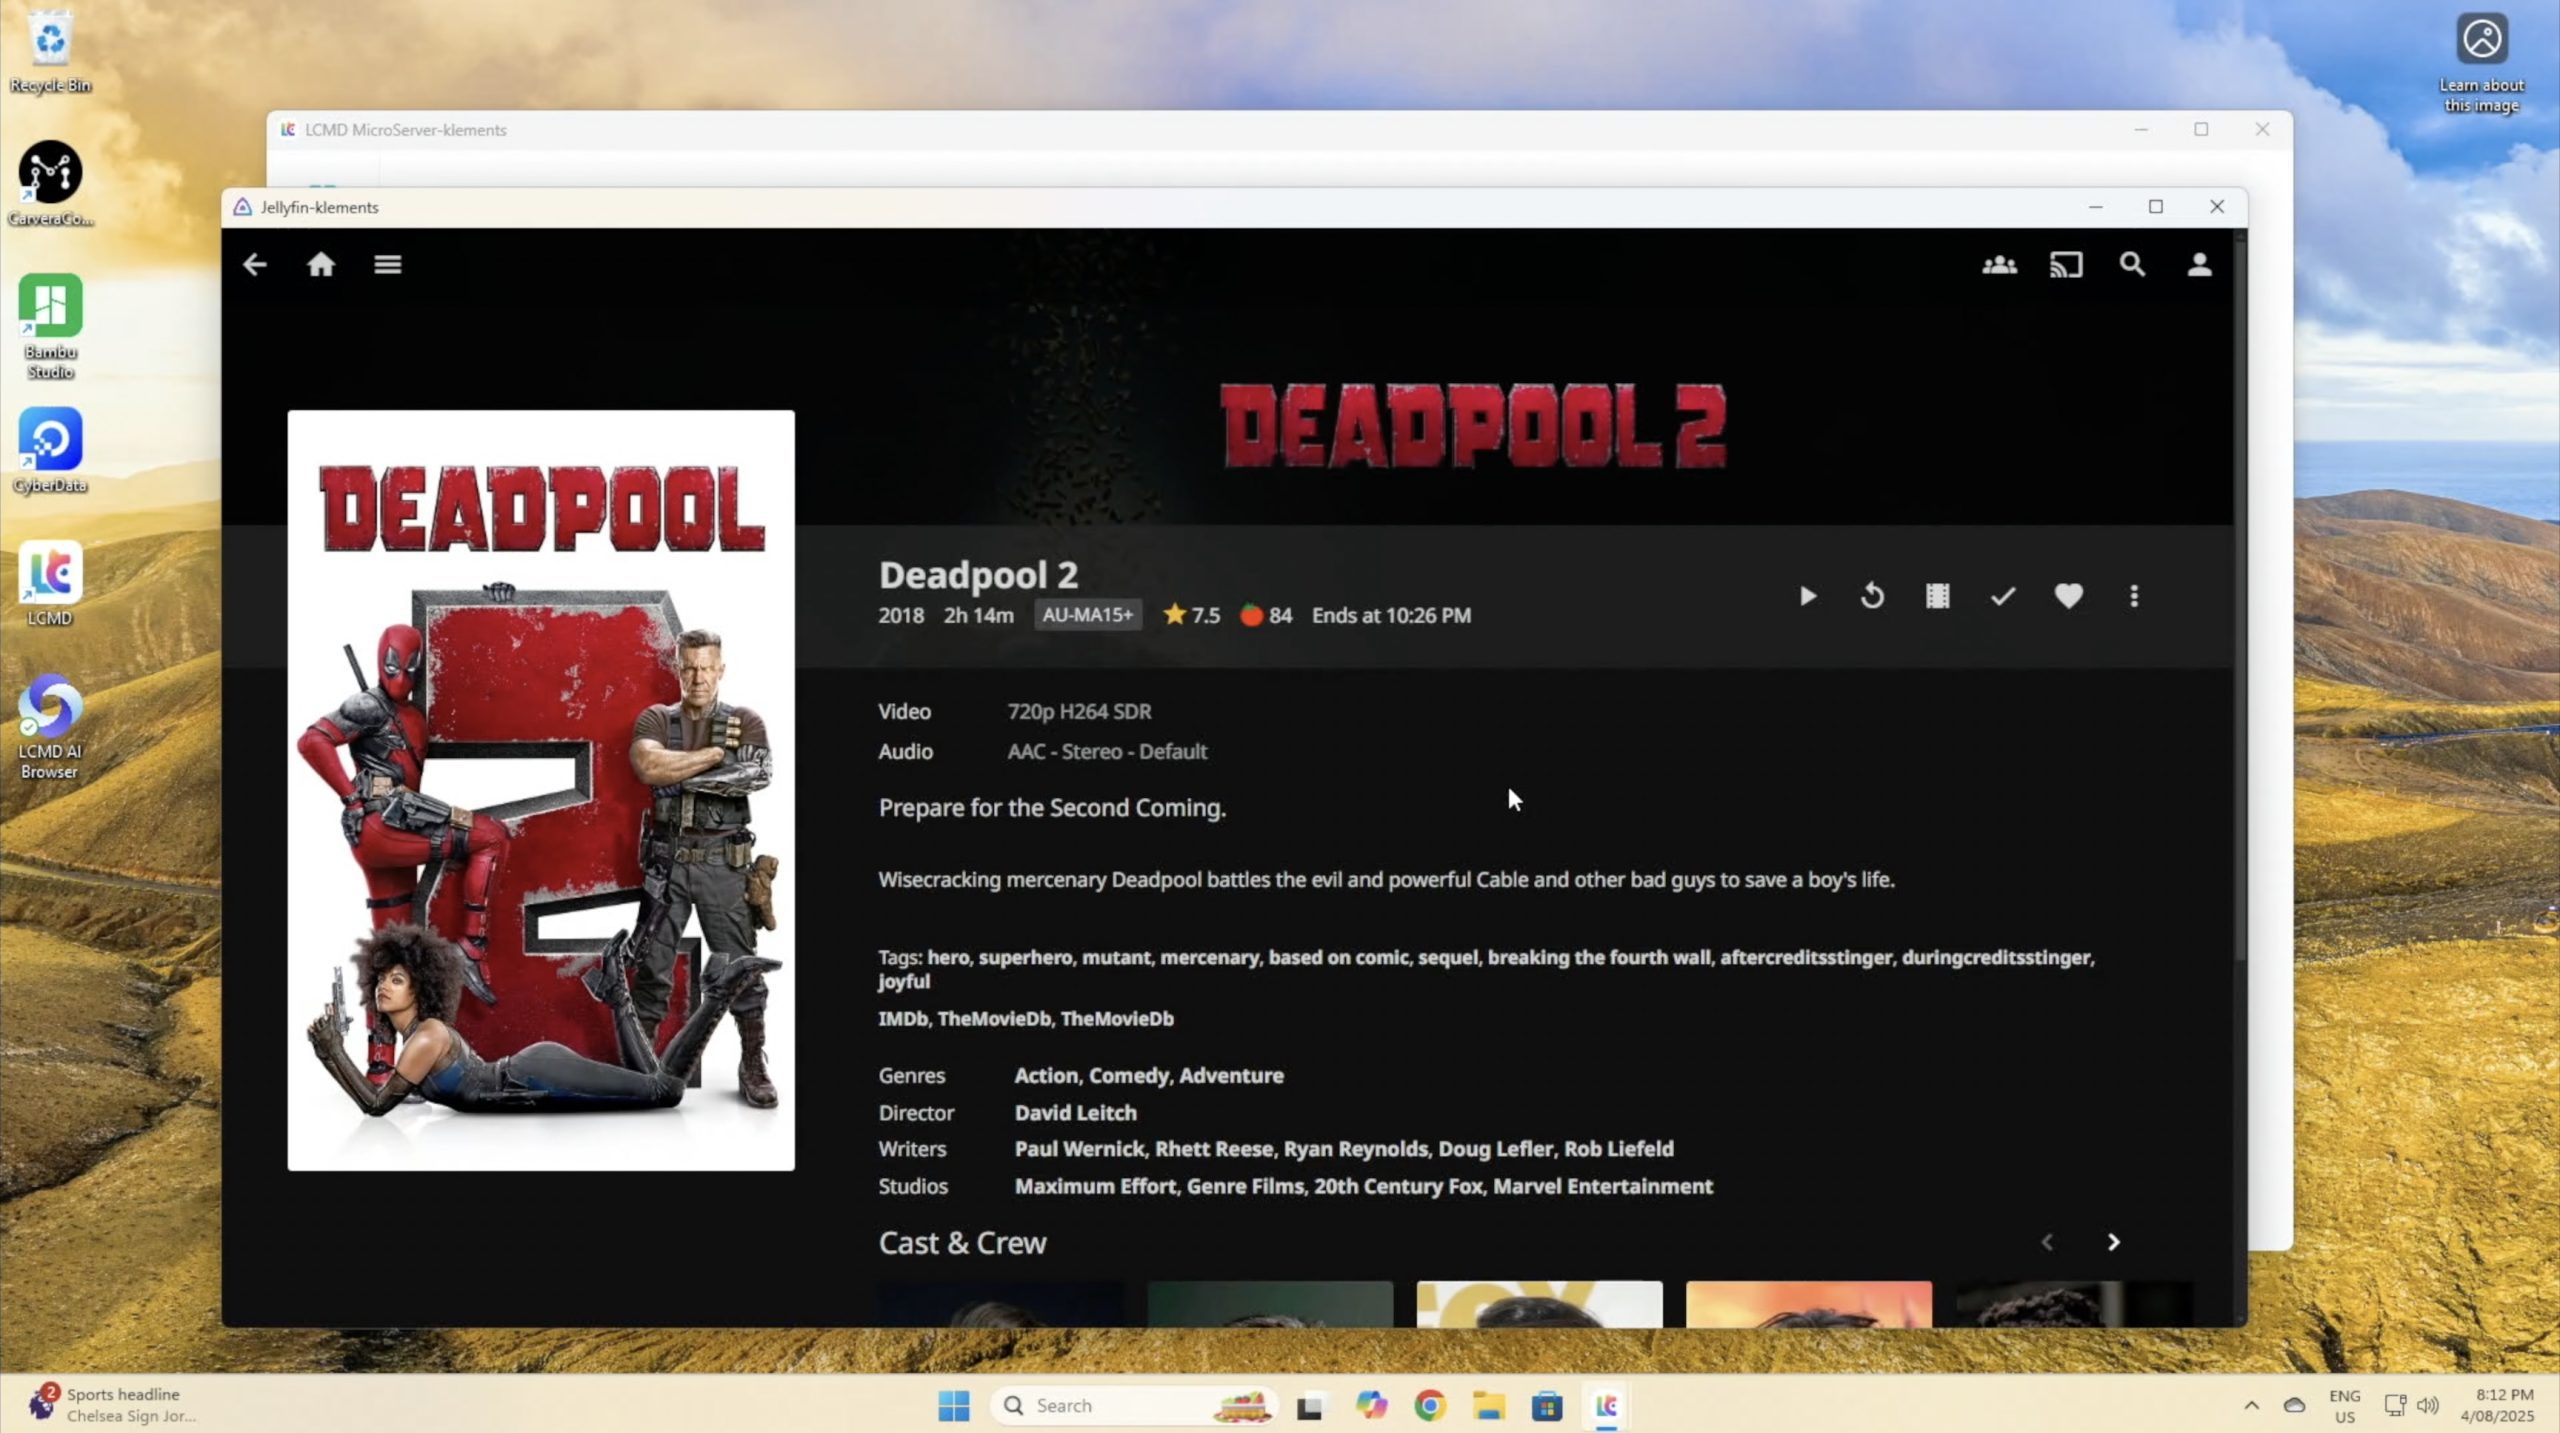Image resolution: width=2560 pixels, height=1433 pixels.
Task: Click the resume/replay circular arrow icon
Action: click(x=1872, y=597)
